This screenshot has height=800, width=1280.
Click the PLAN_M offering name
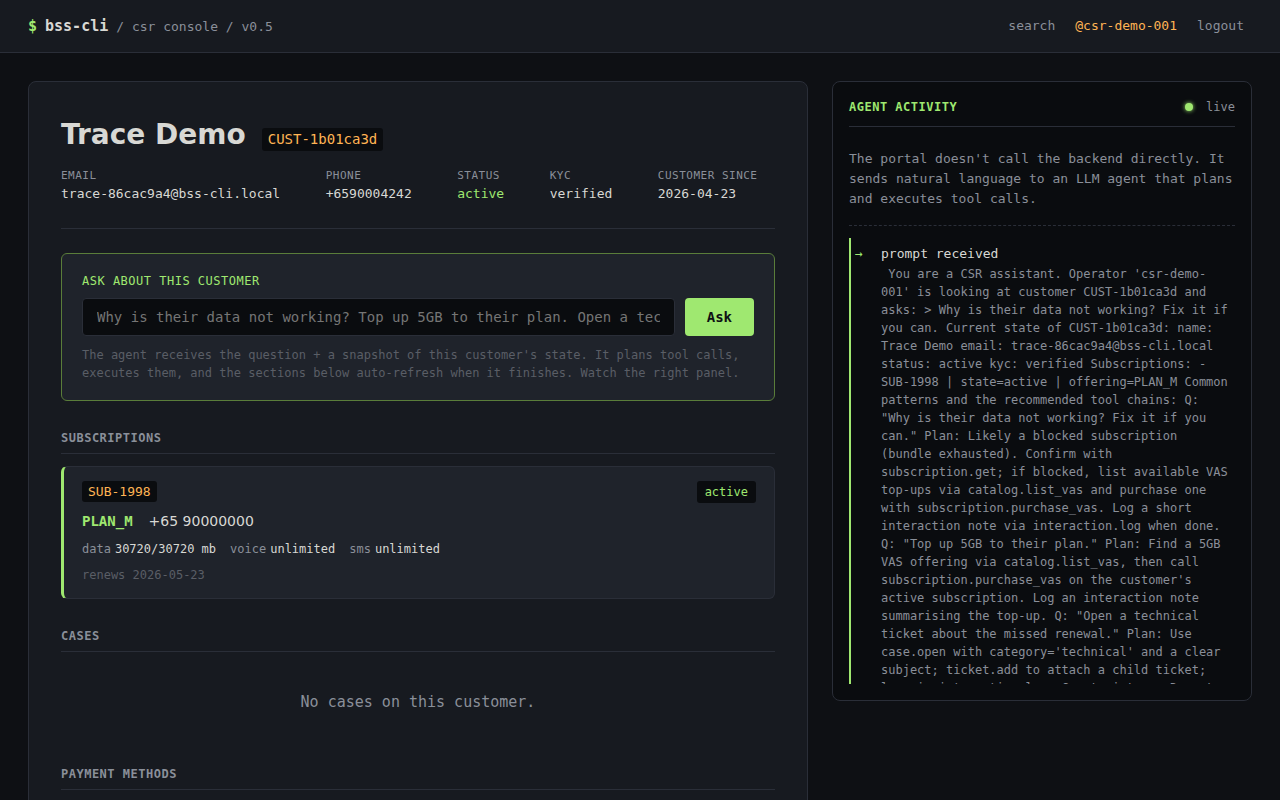tap(107, 521)
